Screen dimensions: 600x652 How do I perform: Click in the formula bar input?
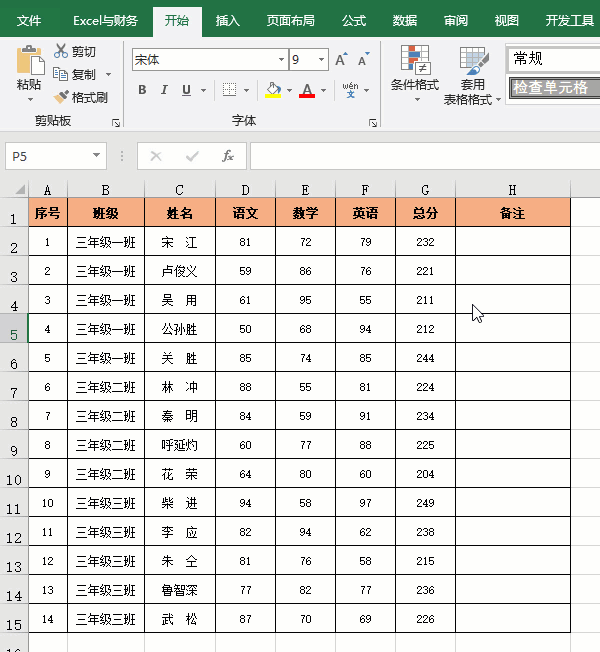coord(425,156)
